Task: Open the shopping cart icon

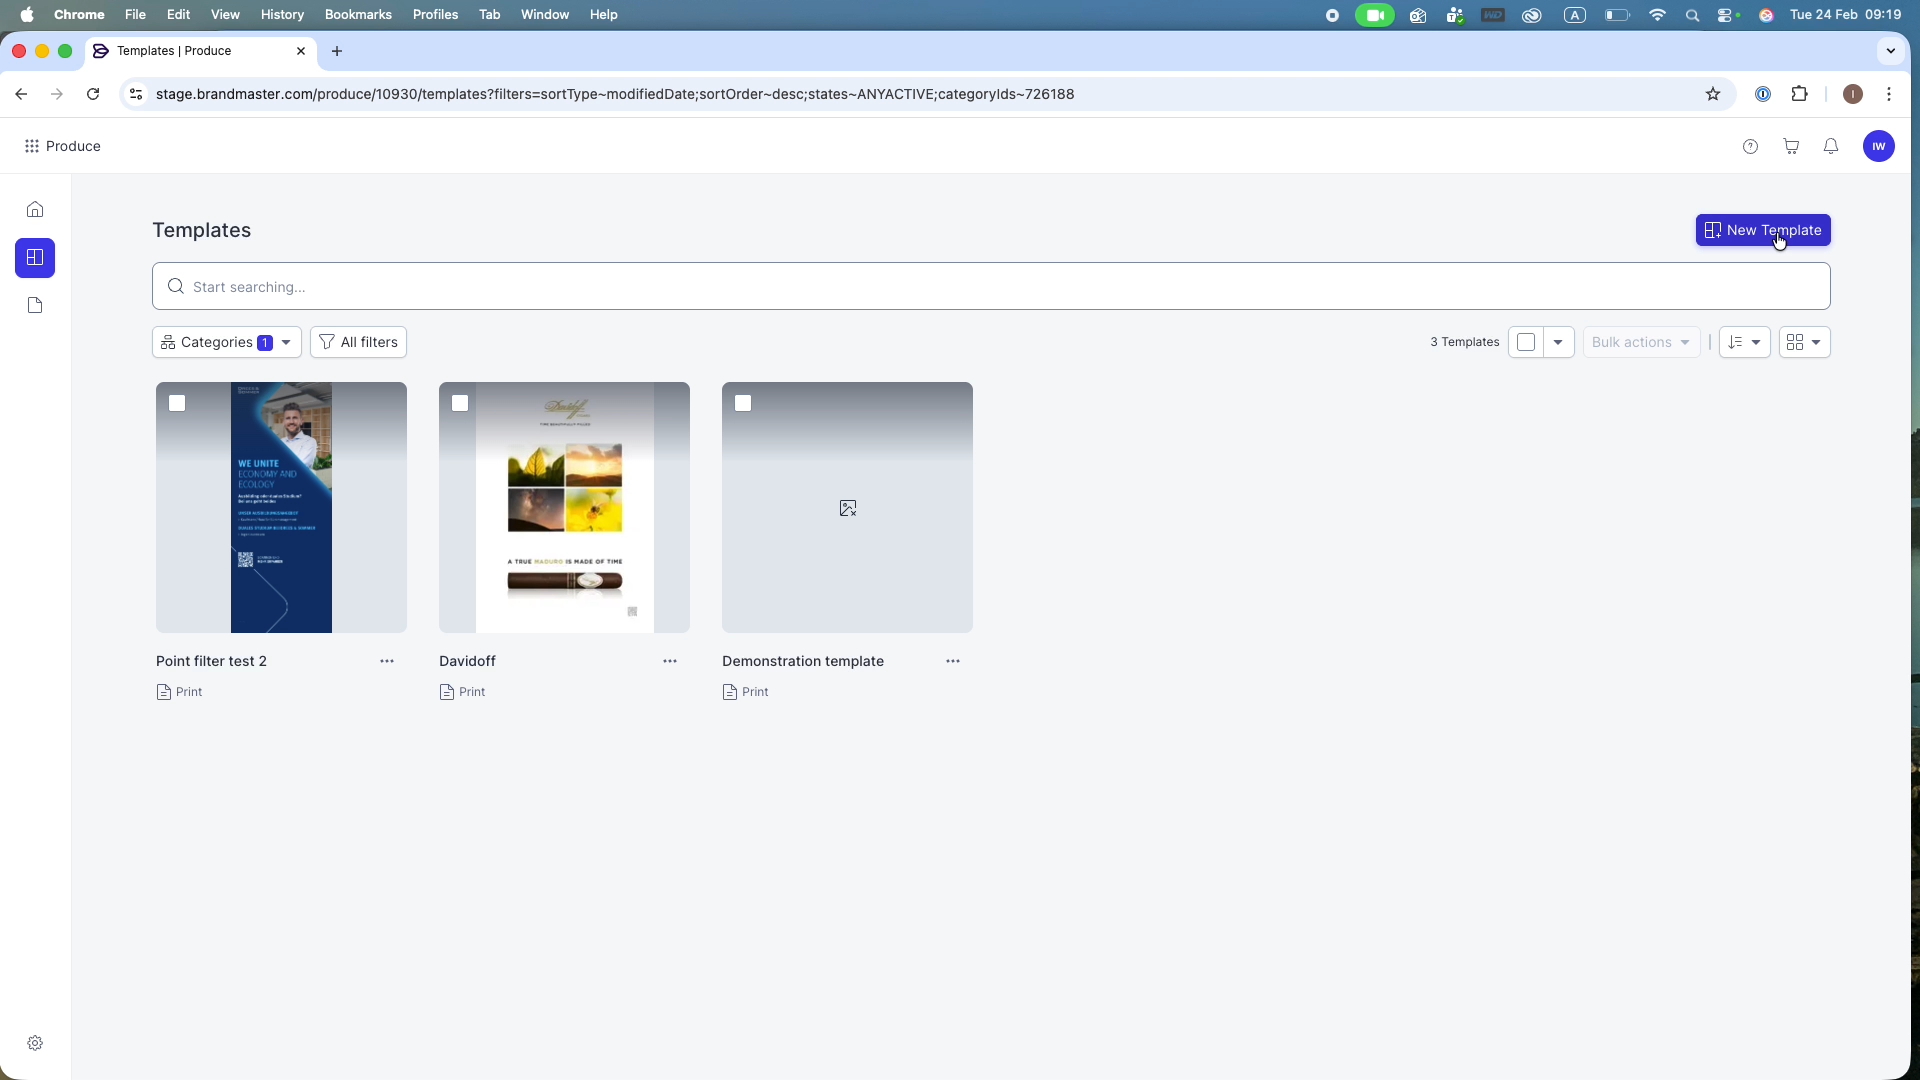Action: (1791, 146)
